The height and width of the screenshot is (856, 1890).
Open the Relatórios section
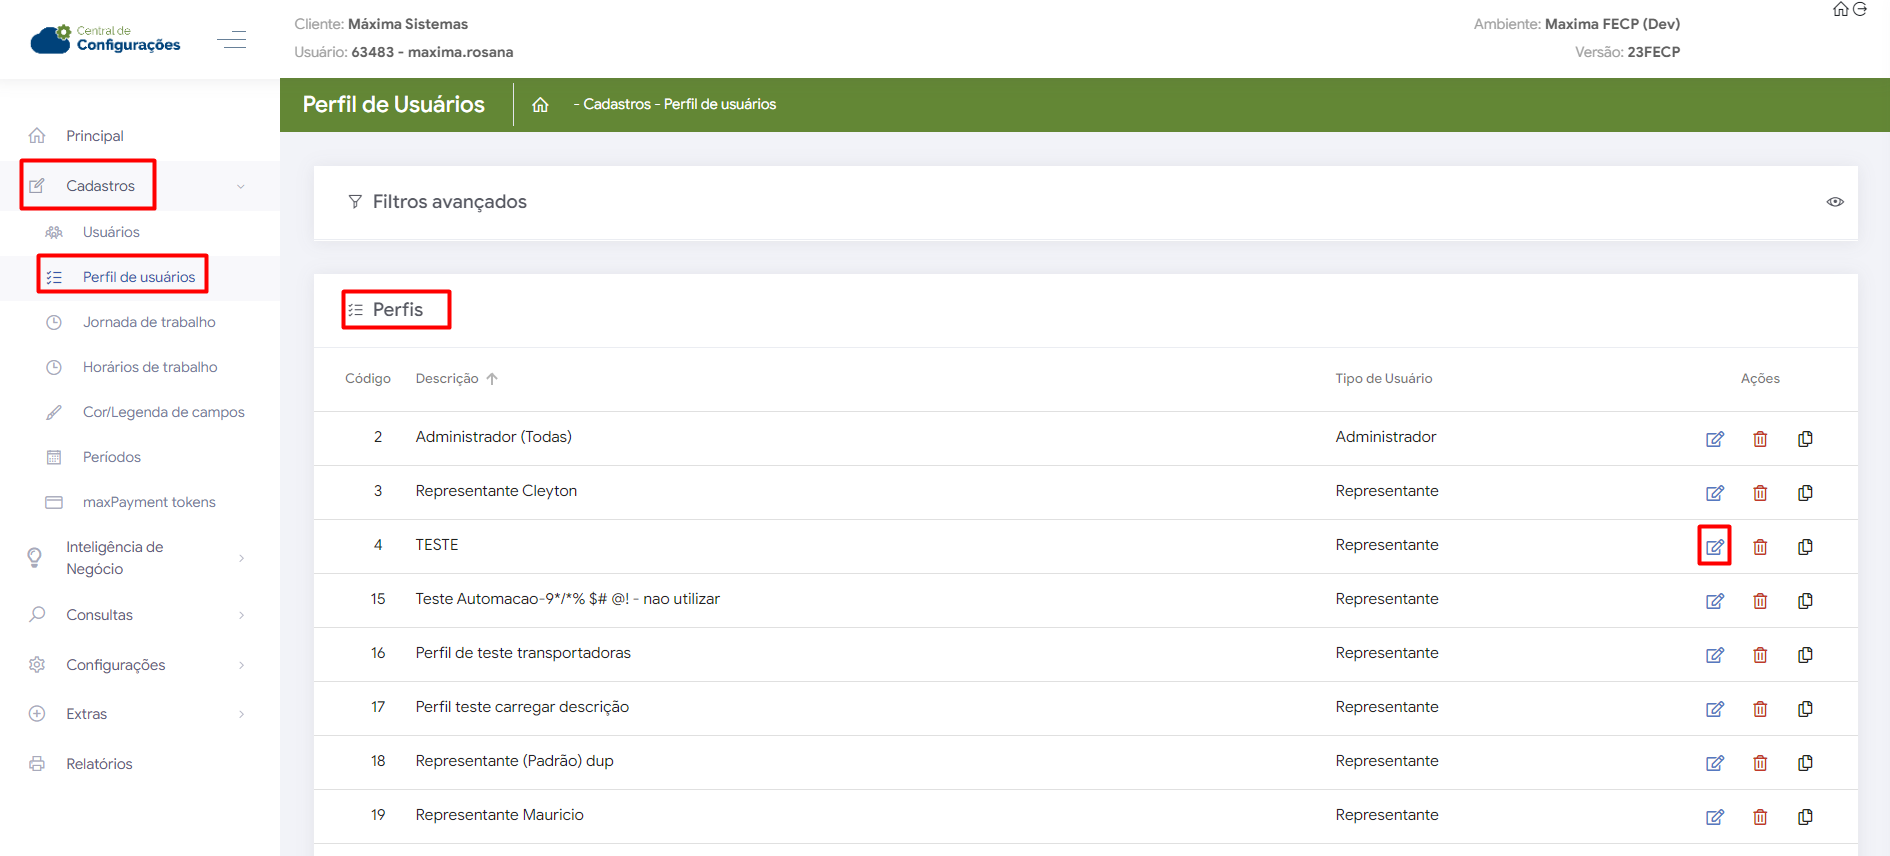coord(99,764)
